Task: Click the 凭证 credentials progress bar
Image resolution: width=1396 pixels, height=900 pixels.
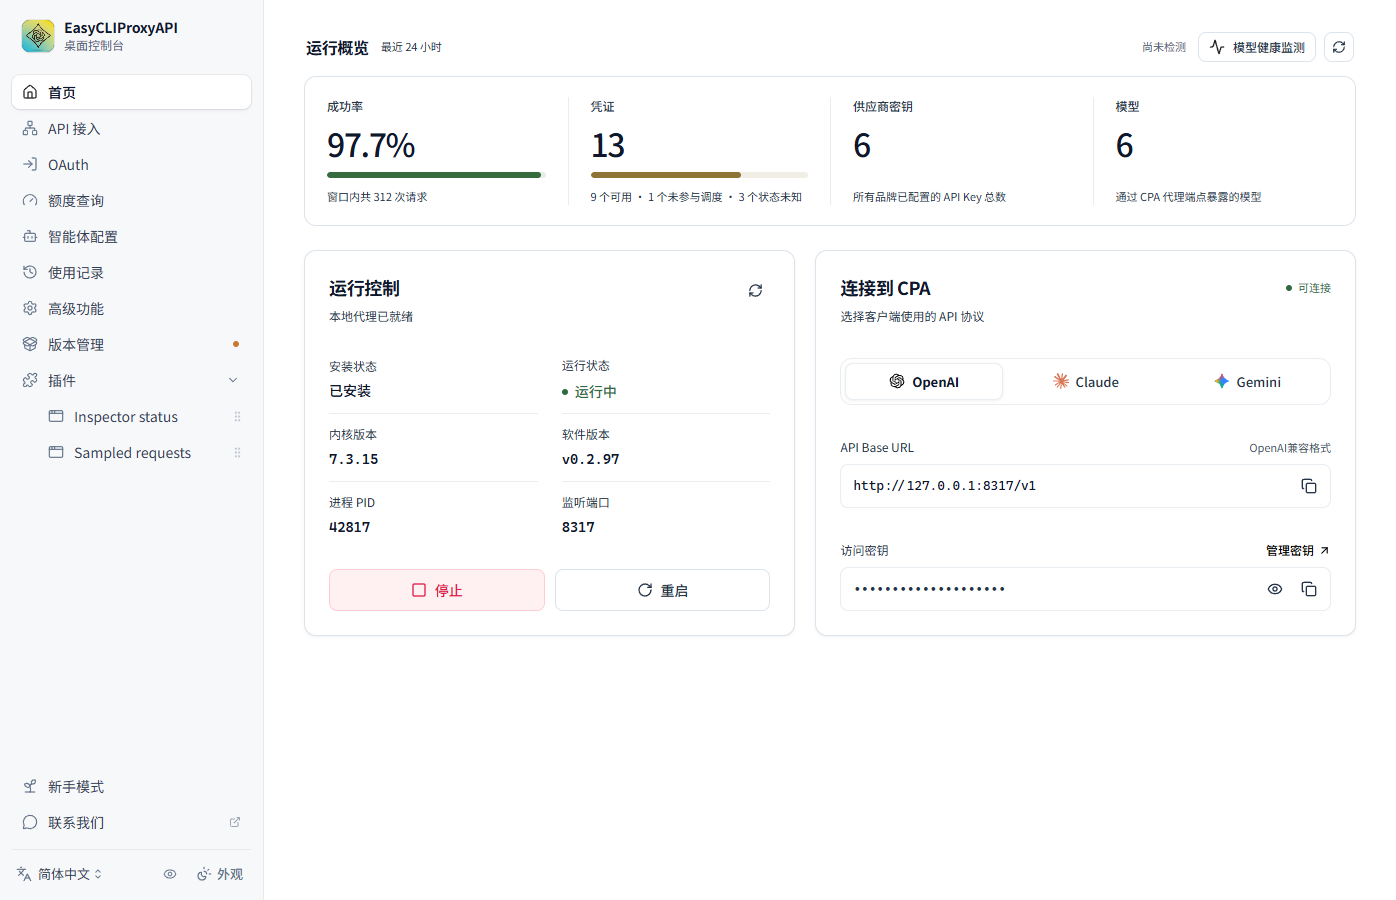Action: click(x=699, y=175)
